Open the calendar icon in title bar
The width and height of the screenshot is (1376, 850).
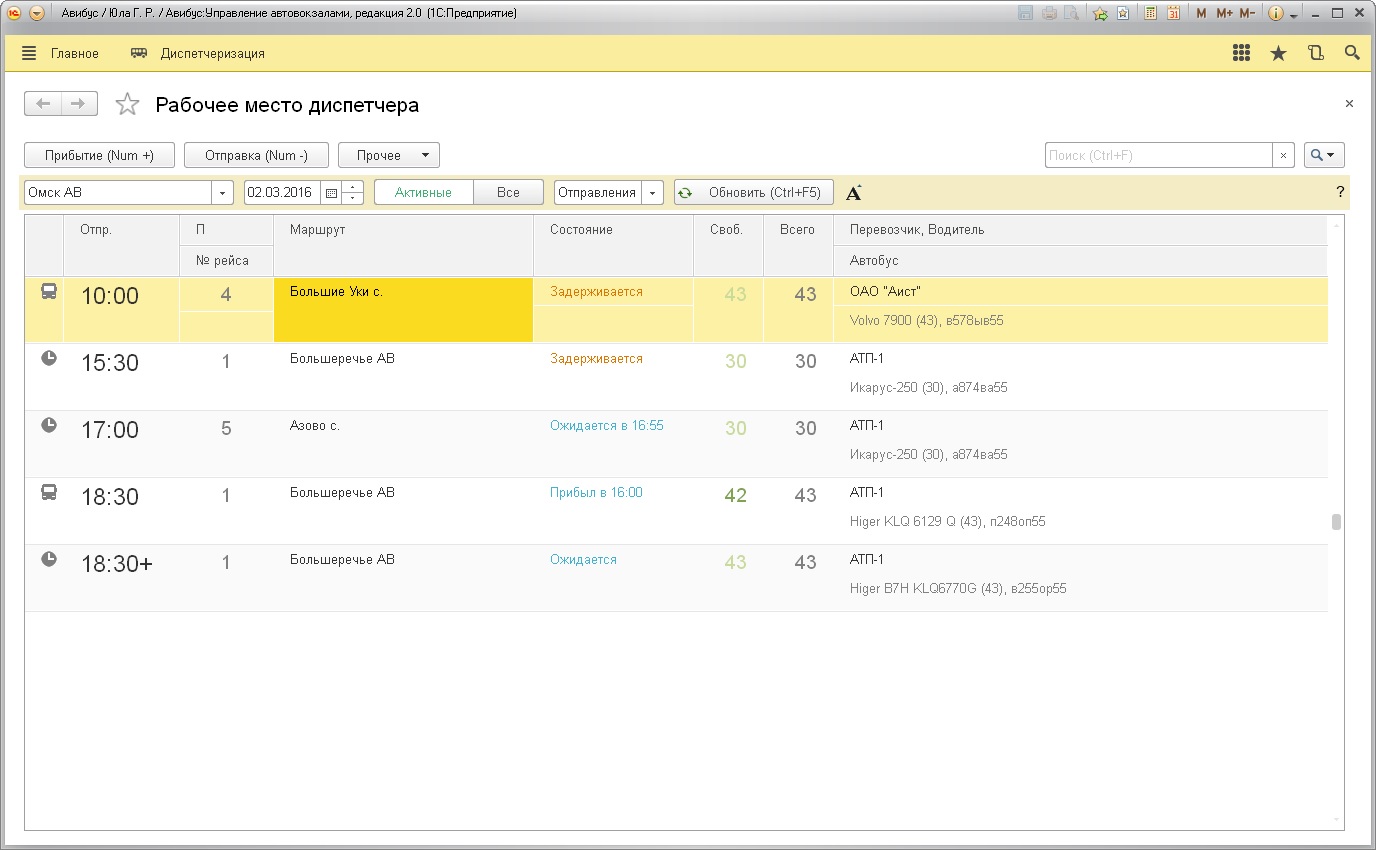point(1173,14)
